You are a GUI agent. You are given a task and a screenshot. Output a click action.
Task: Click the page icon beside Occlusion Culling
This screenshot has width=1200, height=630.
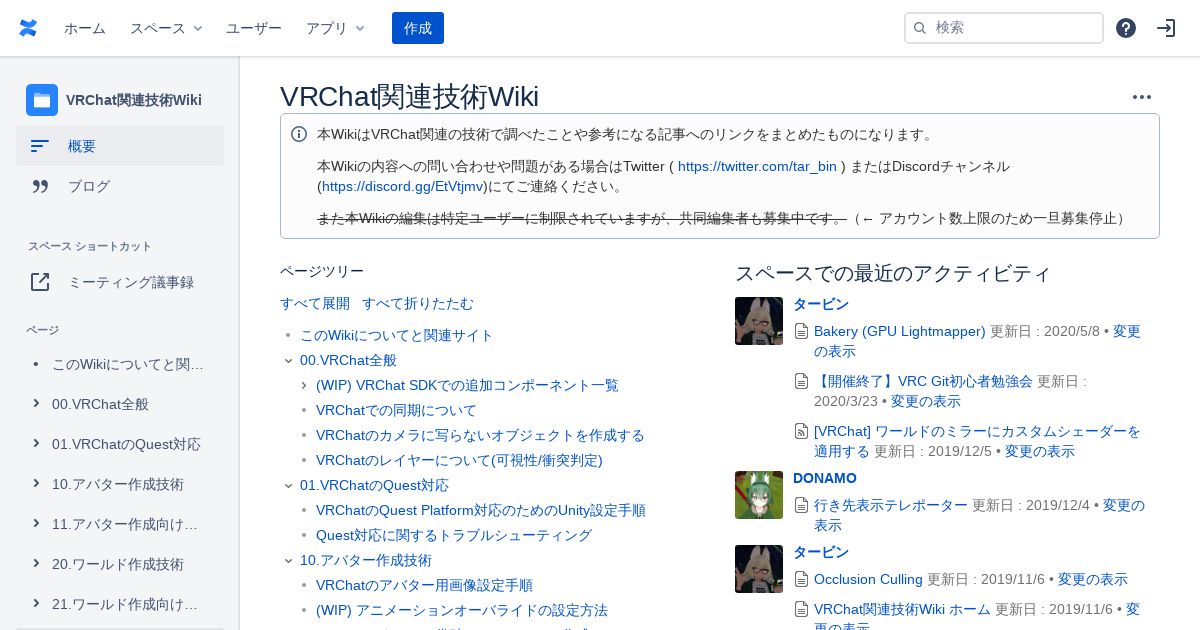[x=801, y=579]
